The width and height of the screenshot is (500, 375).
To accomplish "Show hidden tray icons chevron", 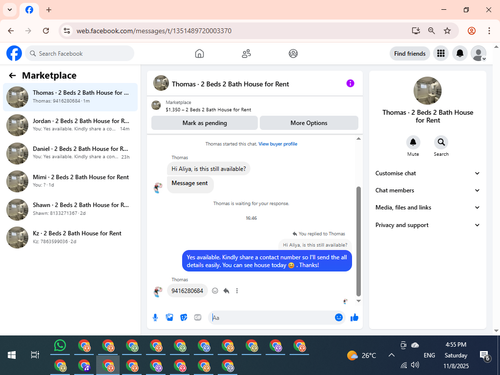I will pos(391,355).
